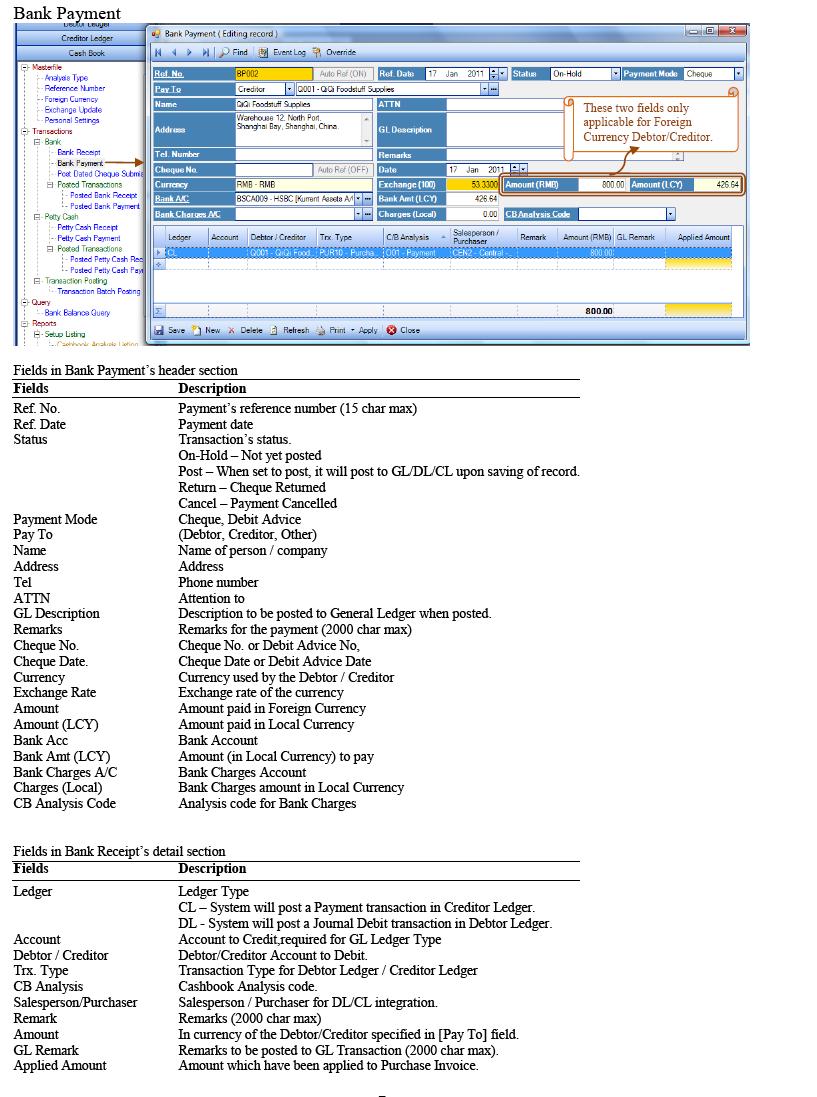Go to the first record using navigation arrow
This screenshot has height=1097, width=817.
[158, 52]
